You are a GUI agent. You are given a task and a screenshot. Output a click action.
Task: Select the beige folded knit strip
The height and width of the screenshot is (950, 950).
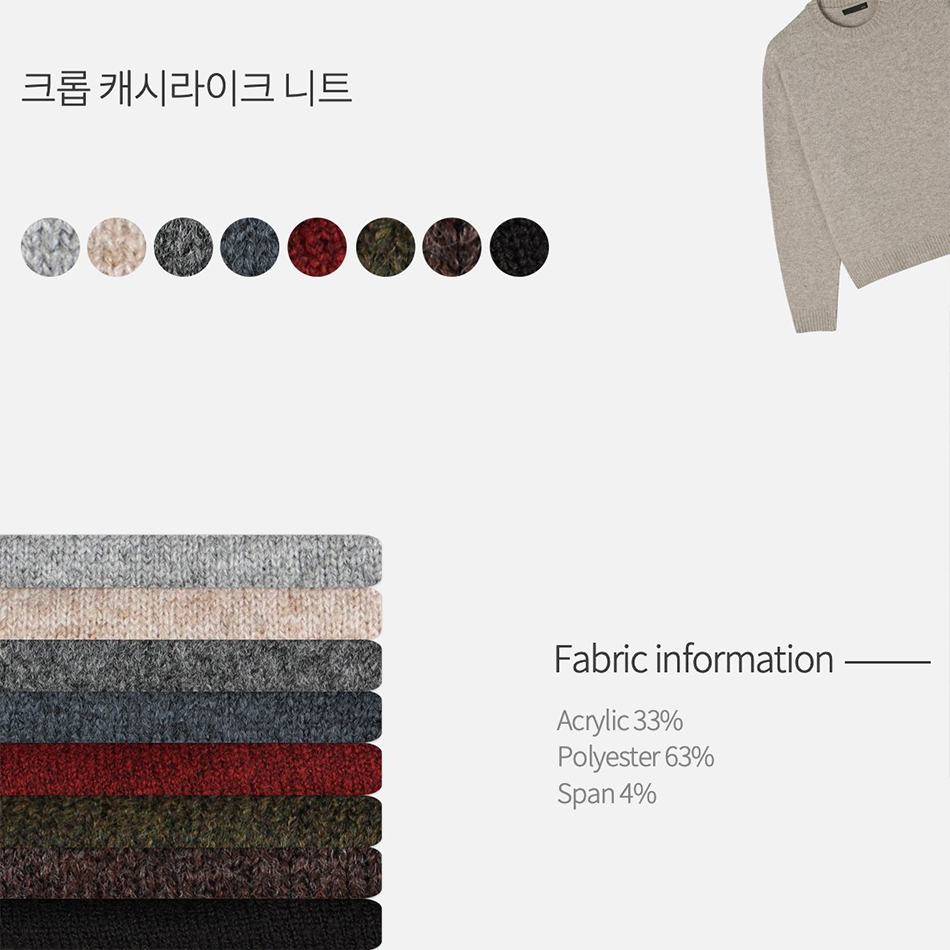[191, 614]
